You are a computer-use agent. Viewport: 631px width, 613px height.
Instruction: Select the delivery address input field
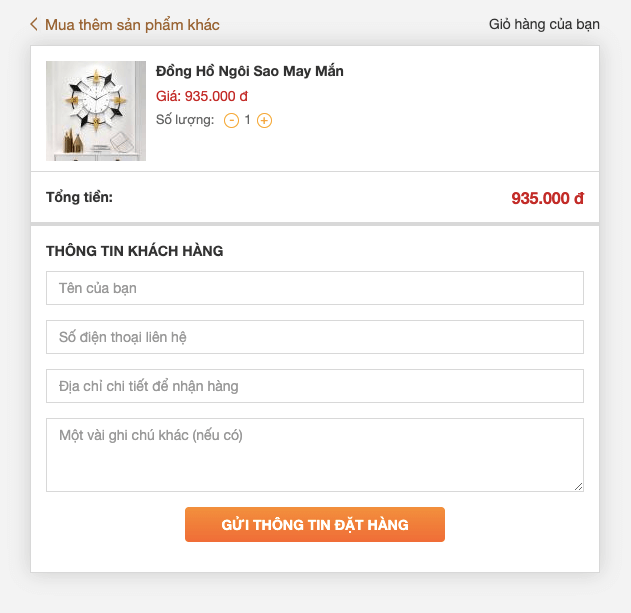[x=314, y=386]
